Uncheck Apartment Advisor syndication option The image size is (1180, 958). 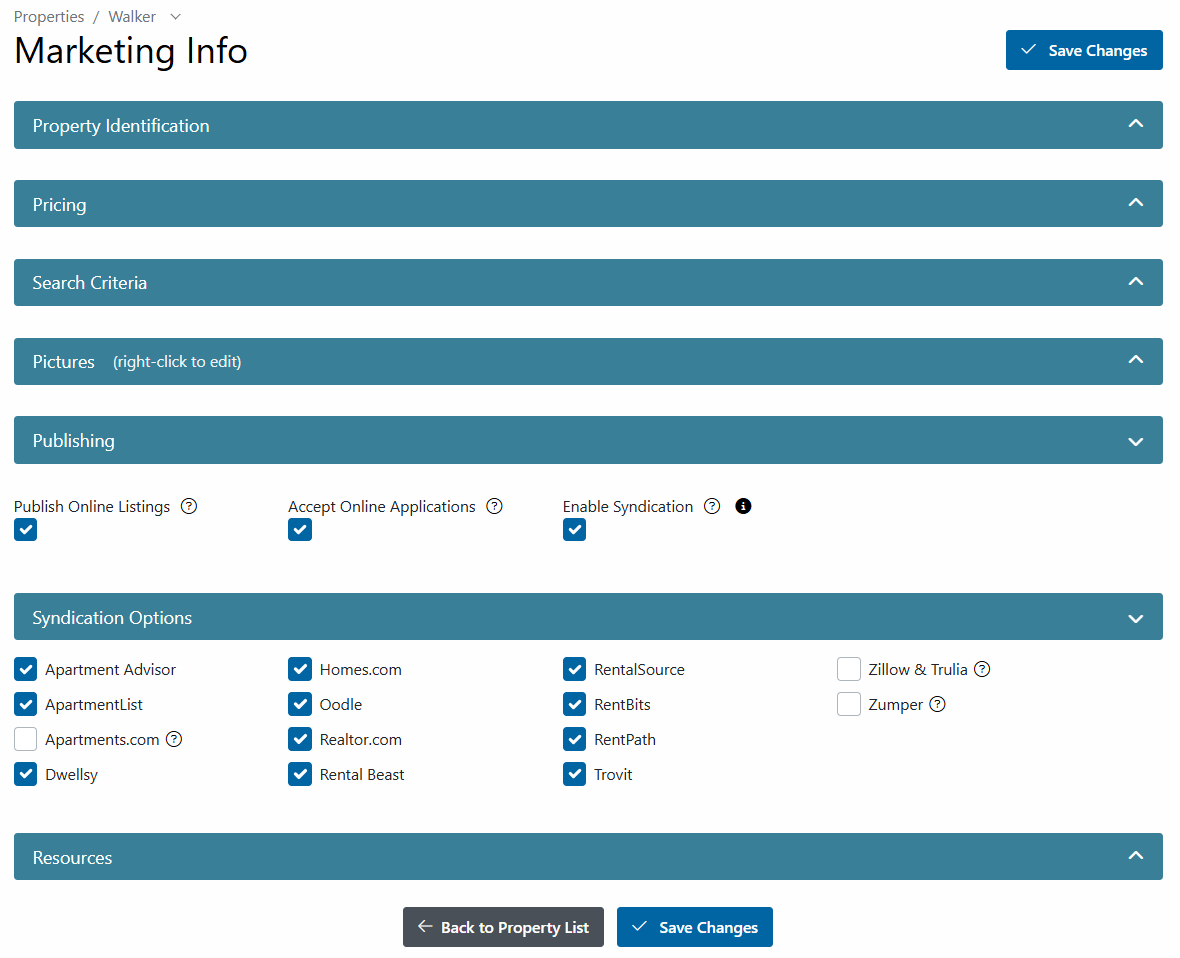pyautogui.click(x=26, y=669)
